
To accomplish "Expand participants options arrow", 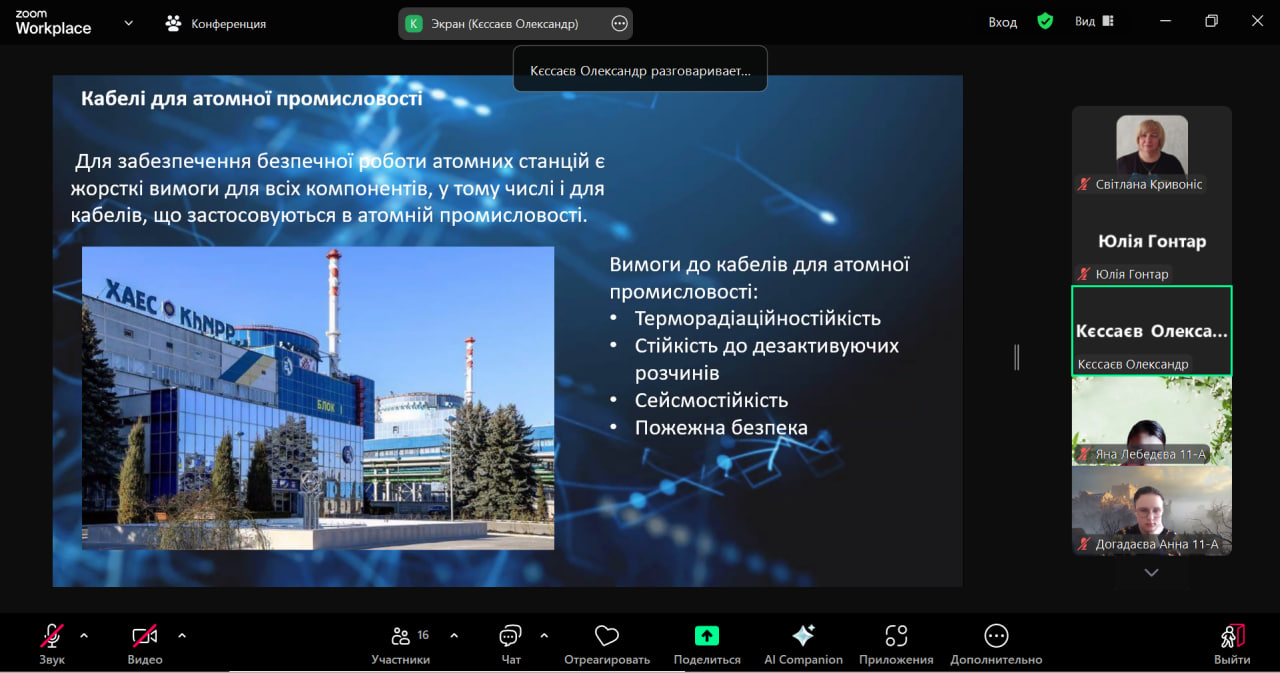I will coord(454,635).
